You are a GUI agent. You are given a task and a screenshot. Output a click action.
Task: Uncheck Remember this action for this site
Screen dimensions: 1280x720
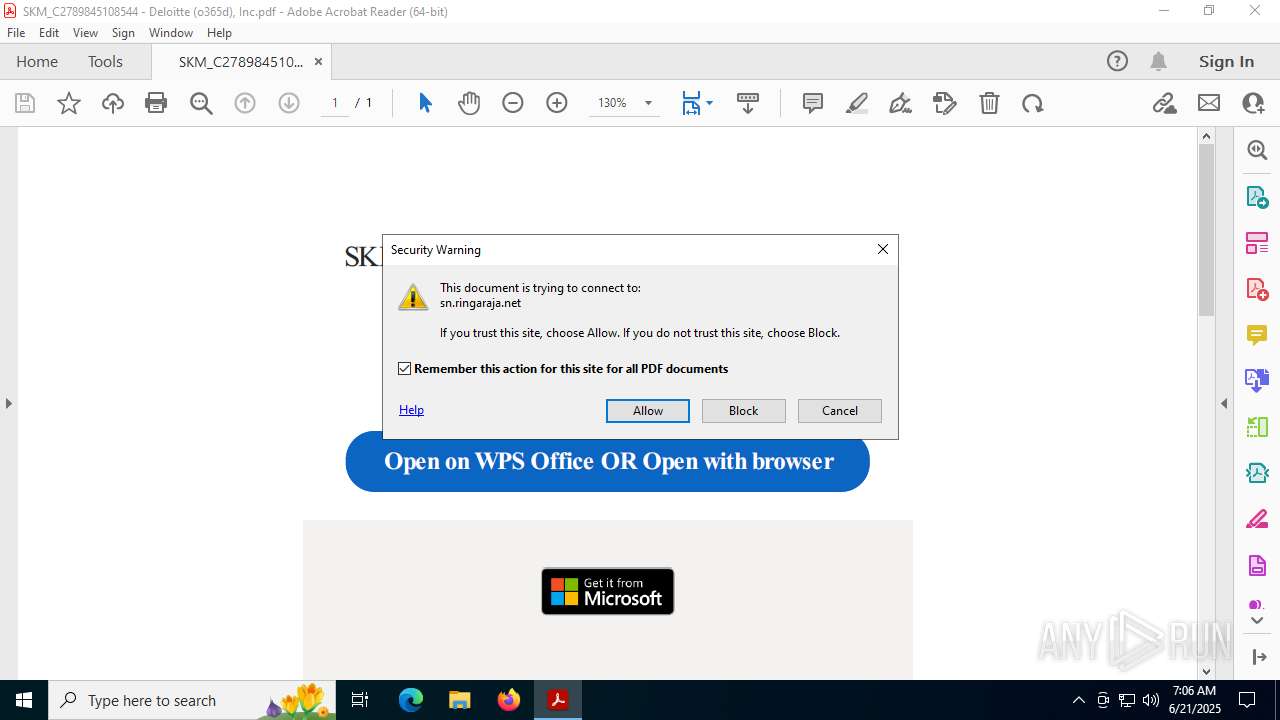tap(404, 369)
